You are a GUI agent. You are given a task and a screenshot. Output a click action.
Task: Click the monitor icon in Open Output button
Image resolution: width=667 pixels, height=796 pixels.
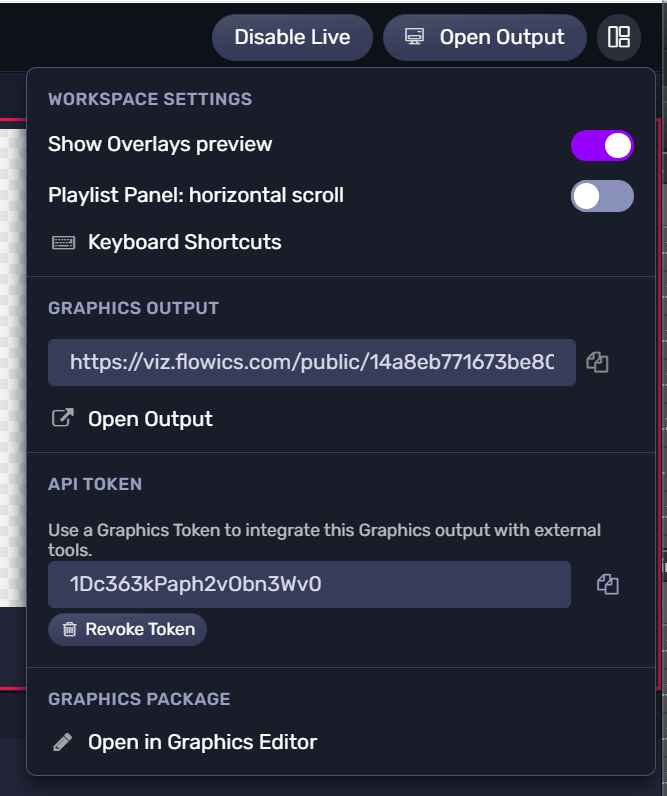coord(414,37)
